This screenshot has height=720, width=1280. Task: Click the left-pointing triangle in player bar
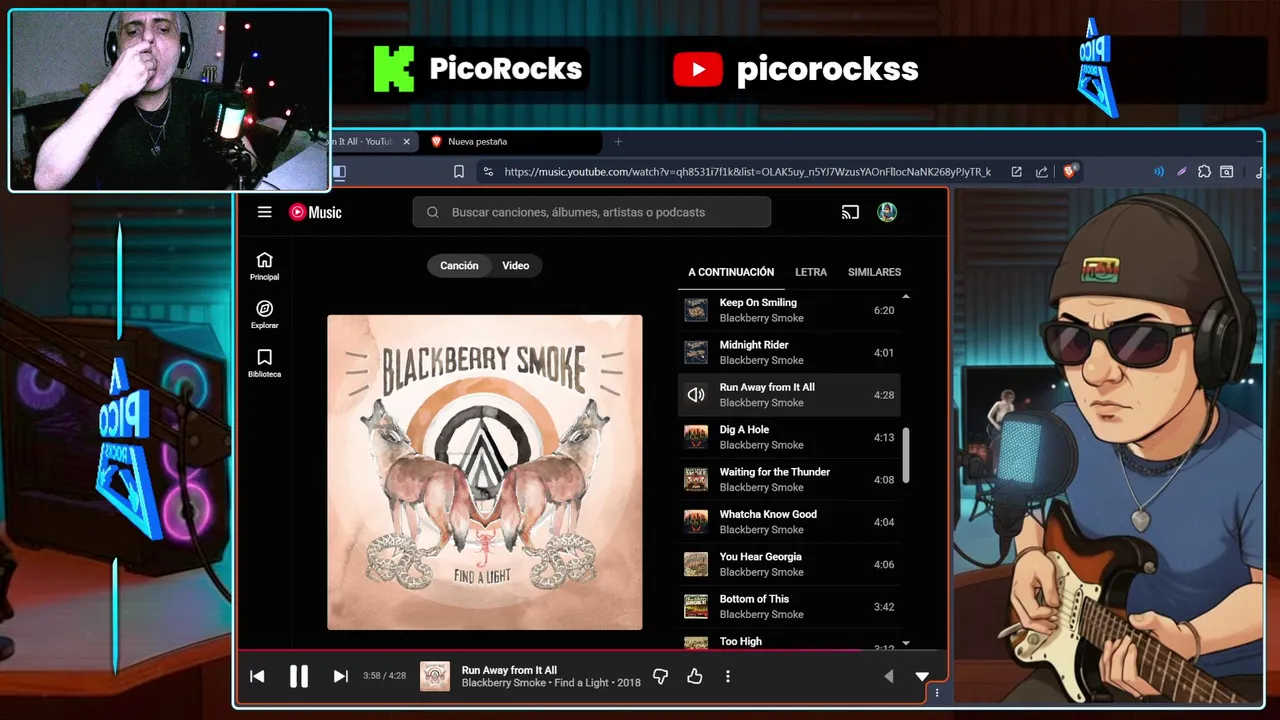(888, 677)
